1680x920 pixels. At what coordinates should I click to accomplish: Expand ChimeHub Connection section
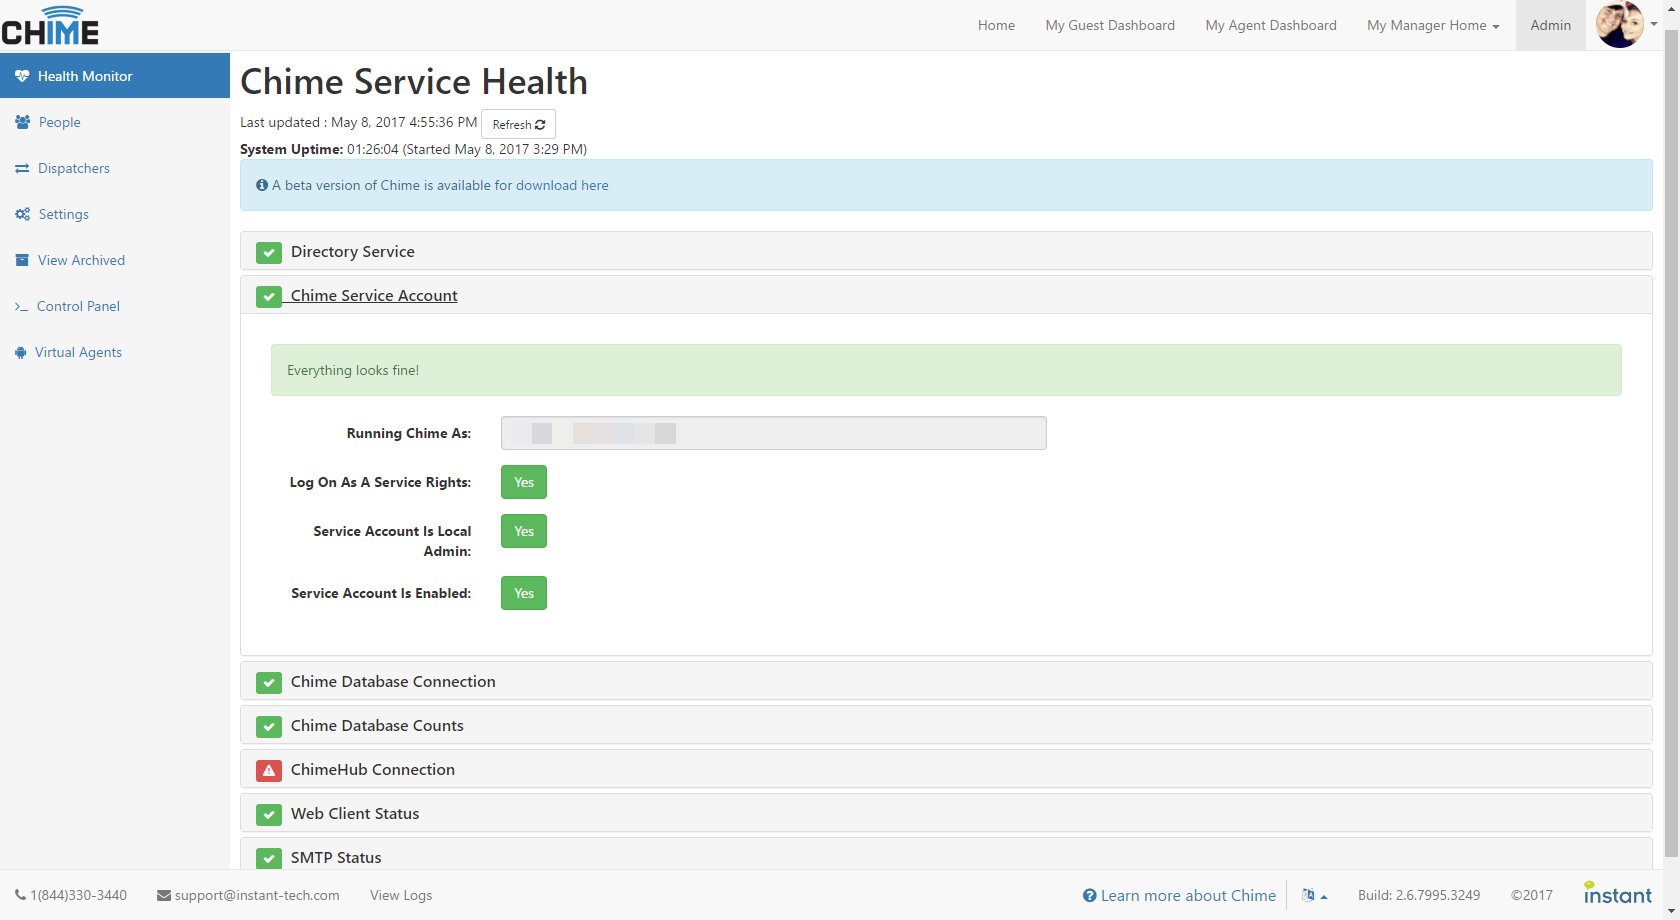(x=946, y=769)
